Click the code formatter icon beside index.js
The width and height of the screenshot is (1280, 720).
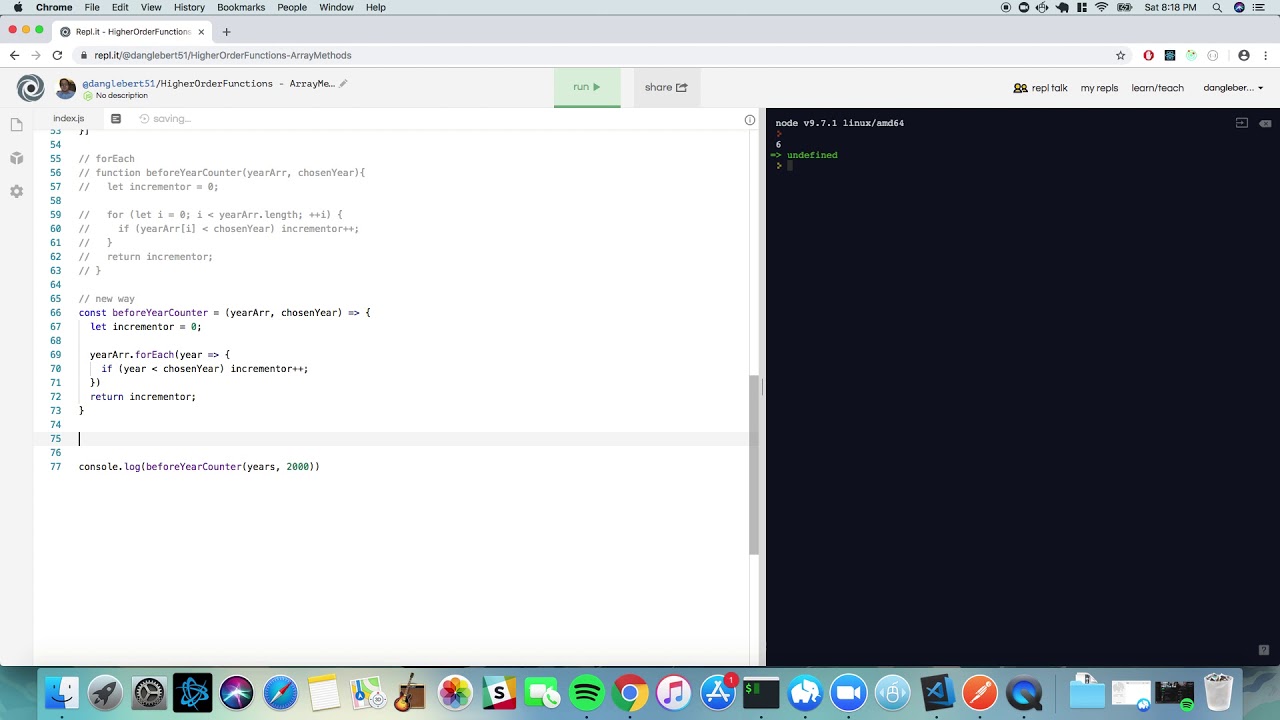116,119
